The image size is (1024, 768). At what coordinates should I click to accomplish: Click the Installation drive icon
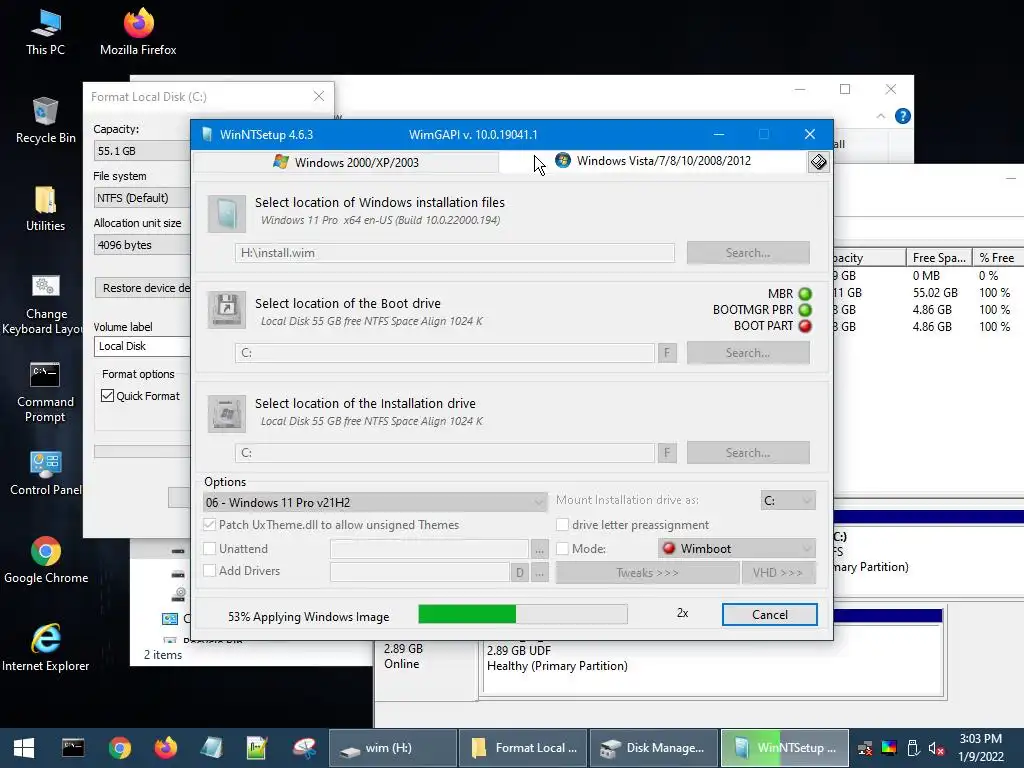click(227, 413)
